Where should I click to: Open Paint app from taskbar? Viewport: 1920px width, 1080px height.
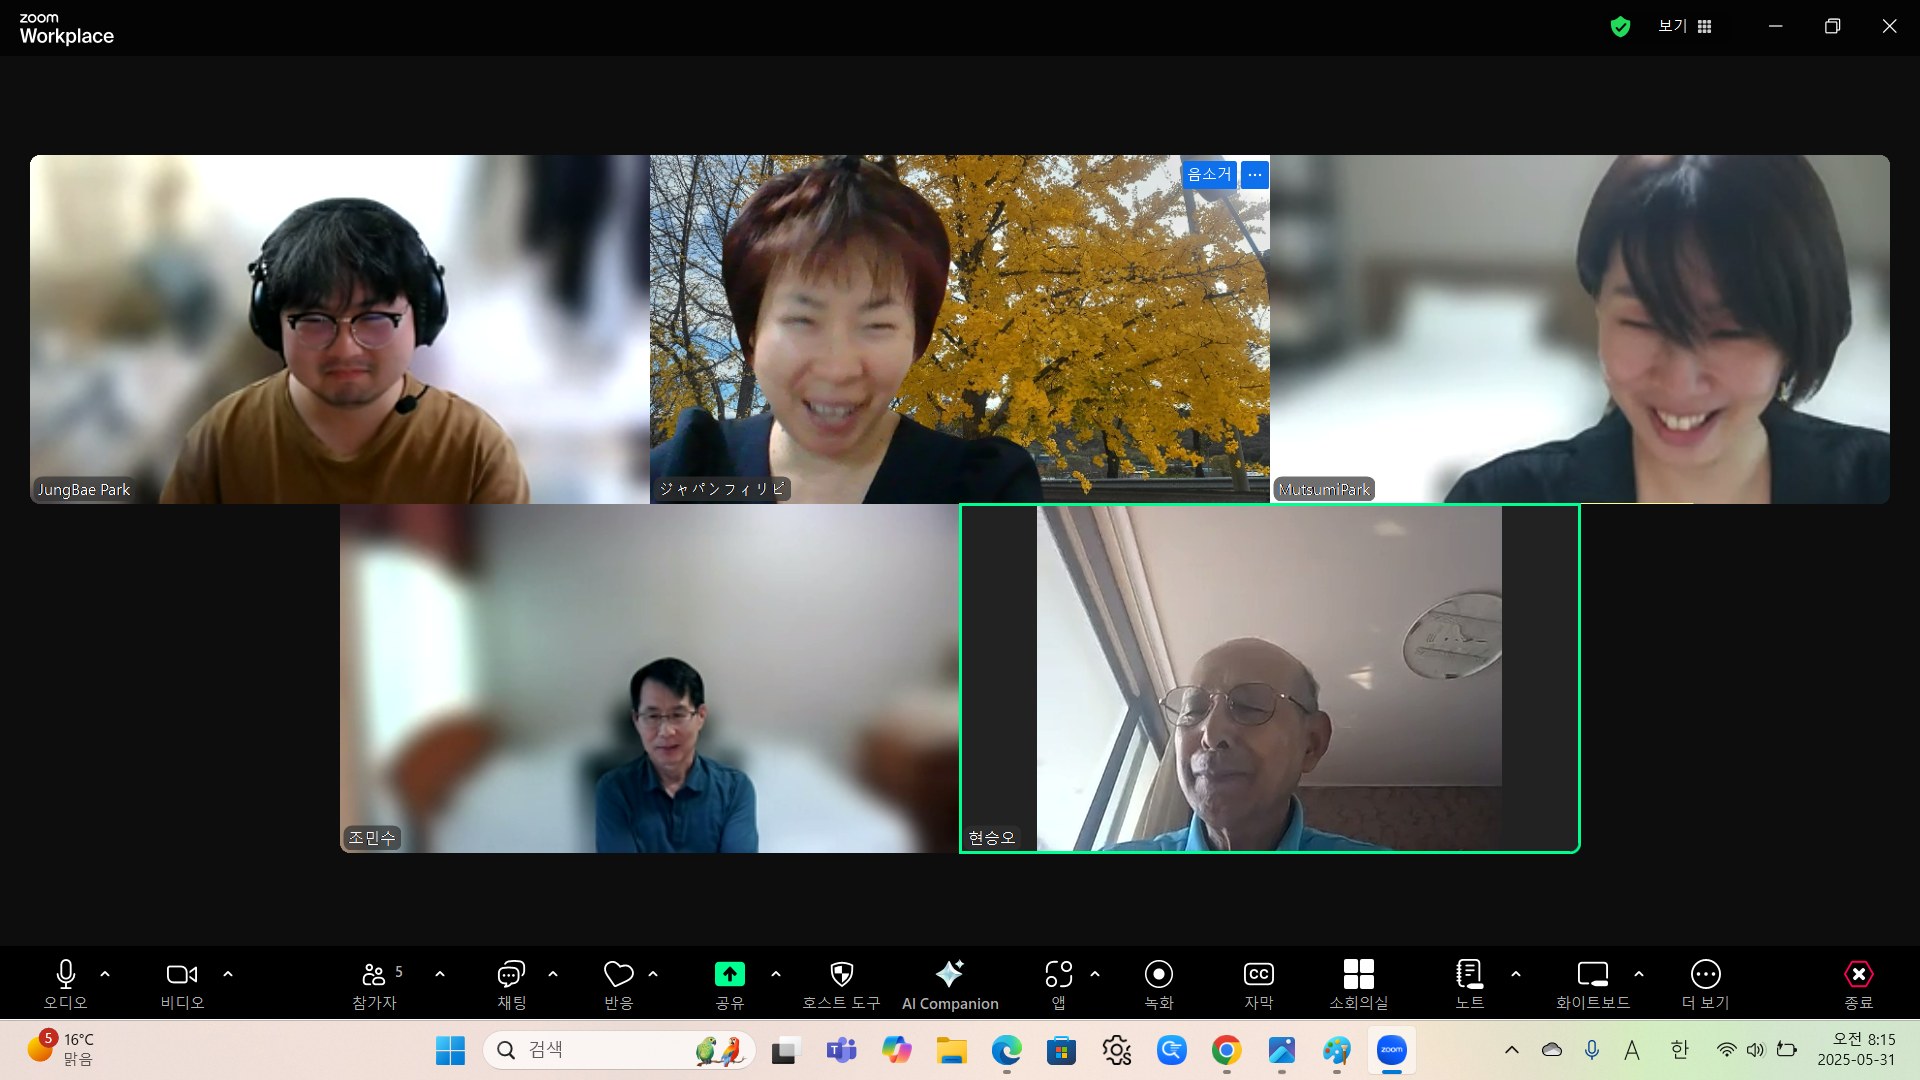coord(1336,1050)
